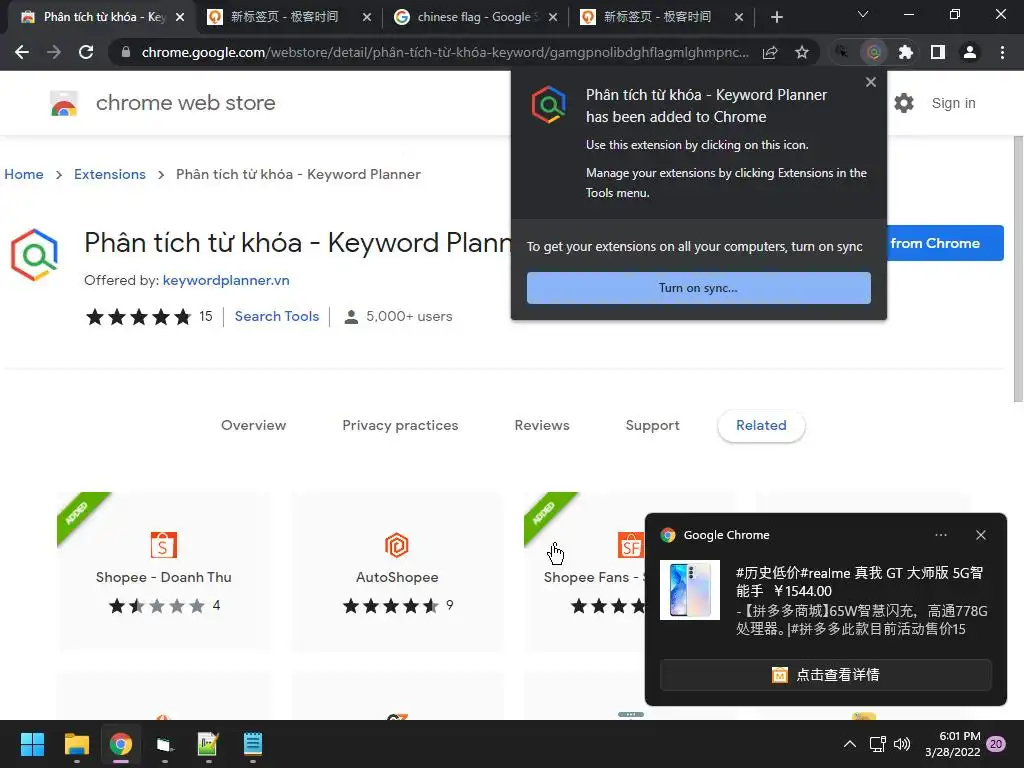Click Turn on sync button

699,288
